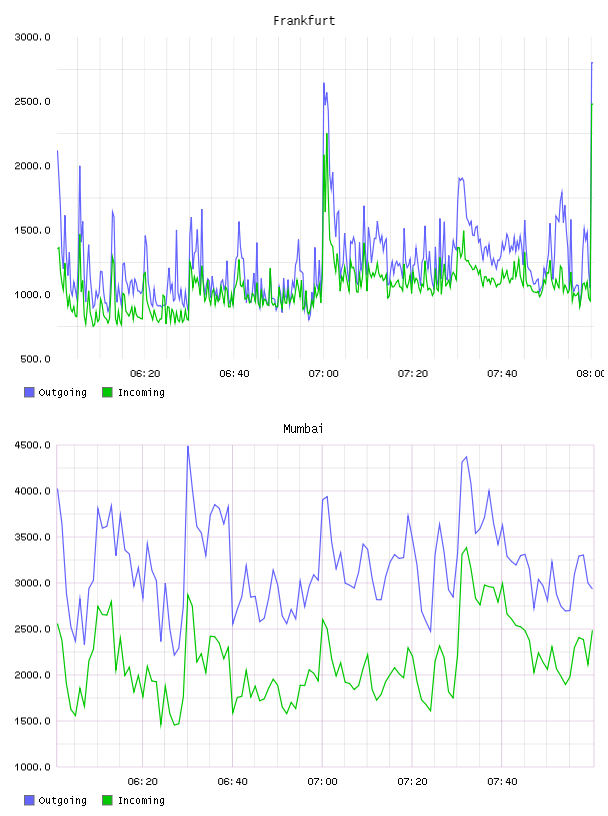Click the Mumbai Outgoing blue legend swatch

29,800
